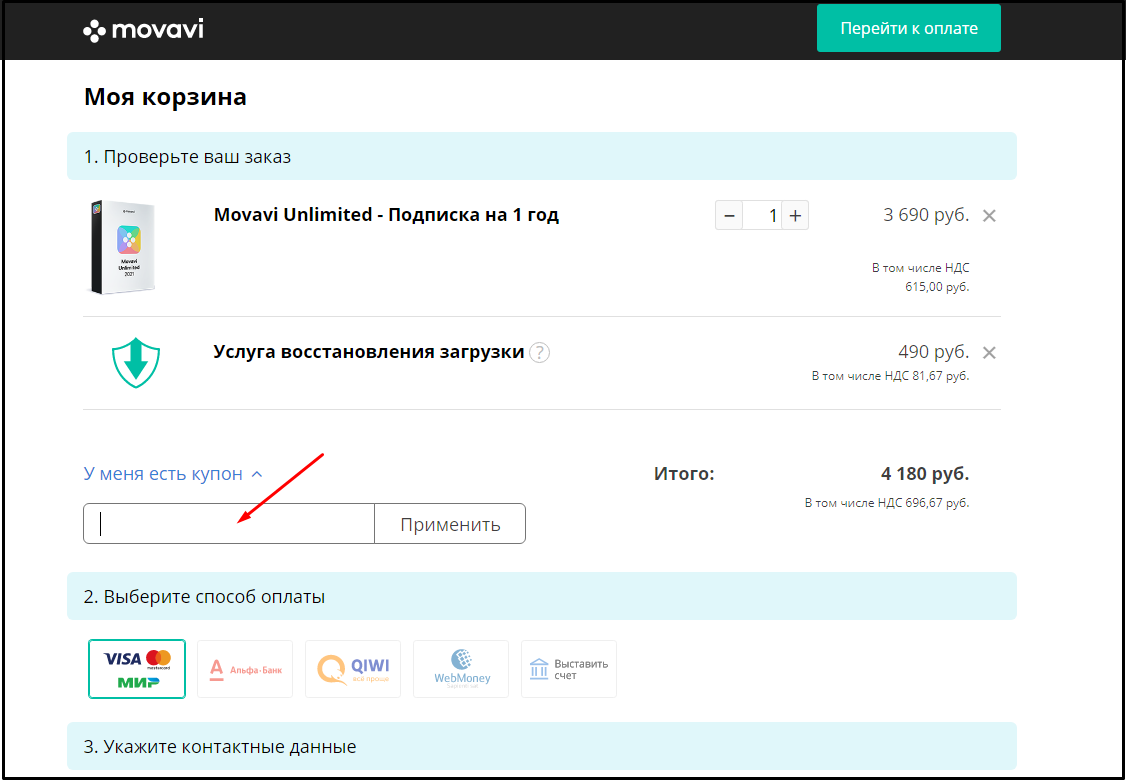Click the В том числе НДС 696,67 руб. text
The height and width of the screenshot is (782, 1126).
coord(887,503)
